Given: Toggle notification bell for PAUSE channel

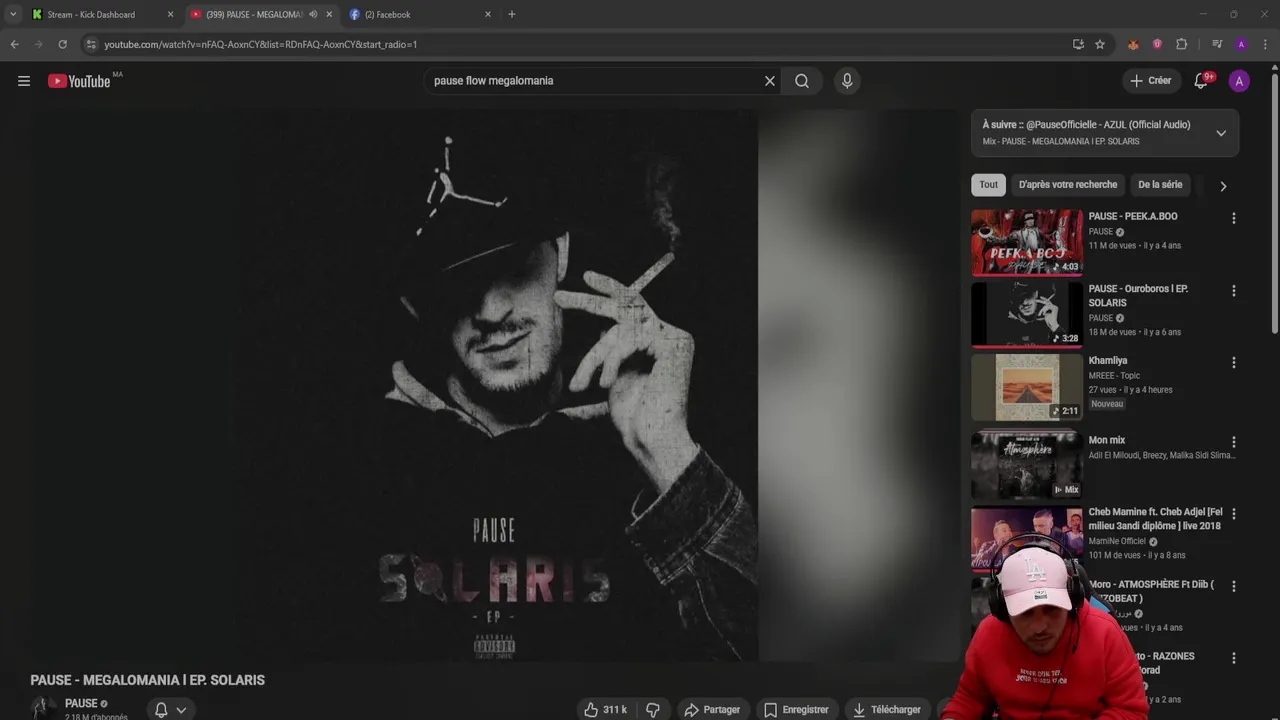Looking at the screenshot, I should tap(169, 710).
